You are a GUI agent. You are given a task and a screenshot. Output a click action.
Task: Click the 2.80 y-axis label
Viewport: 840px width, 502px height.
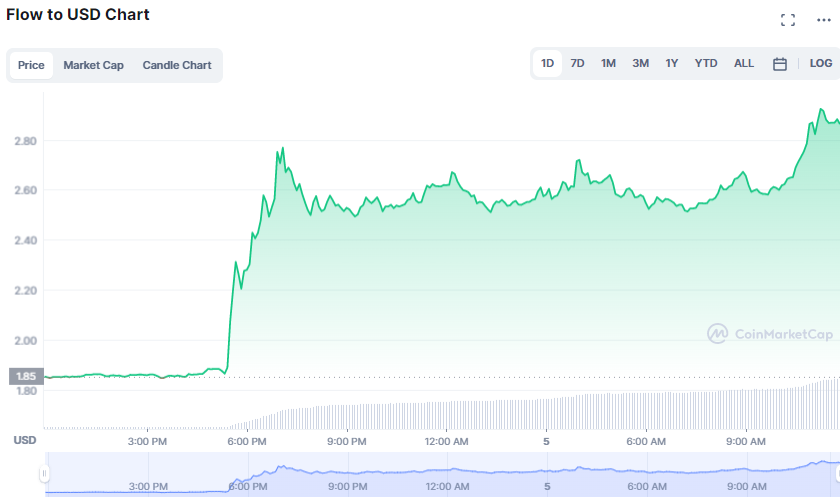[25, 141]
